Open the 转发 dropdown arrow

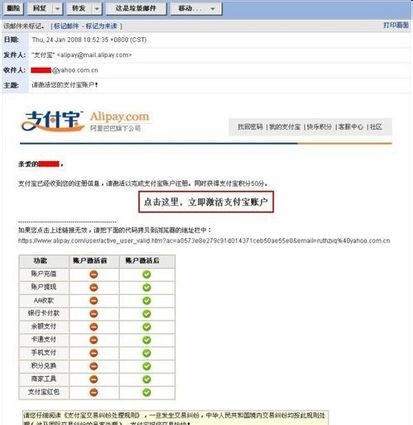click(x=97, y=9)
